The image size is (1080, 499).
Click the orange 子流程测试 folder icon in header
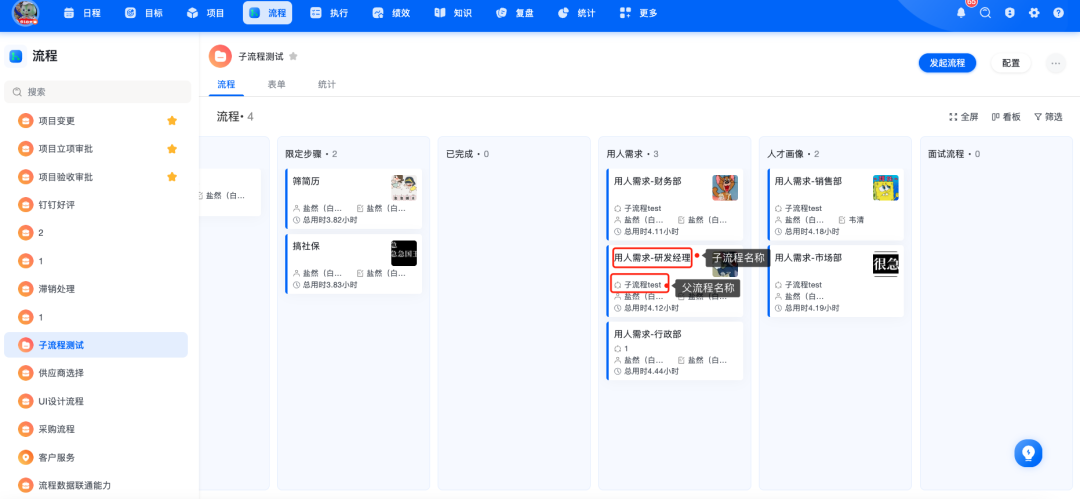[220, 57]
